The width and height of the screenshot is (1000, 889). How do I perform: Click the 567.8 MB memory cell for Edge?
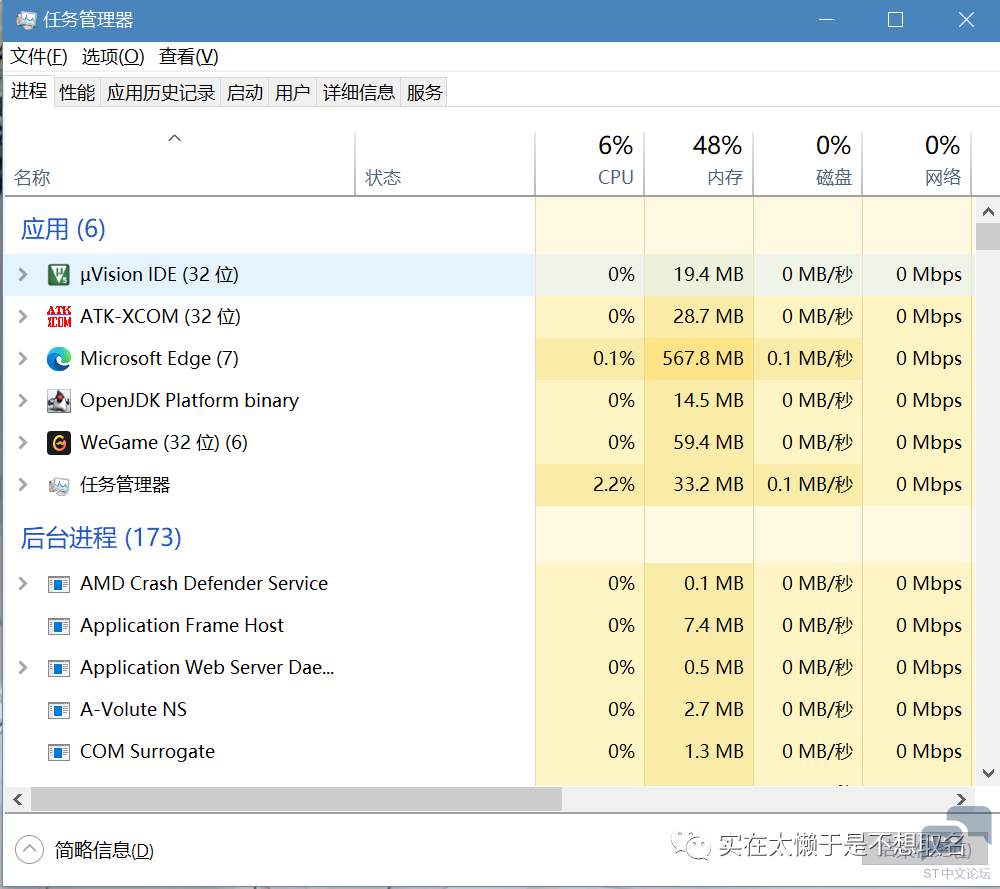[699, 358]
